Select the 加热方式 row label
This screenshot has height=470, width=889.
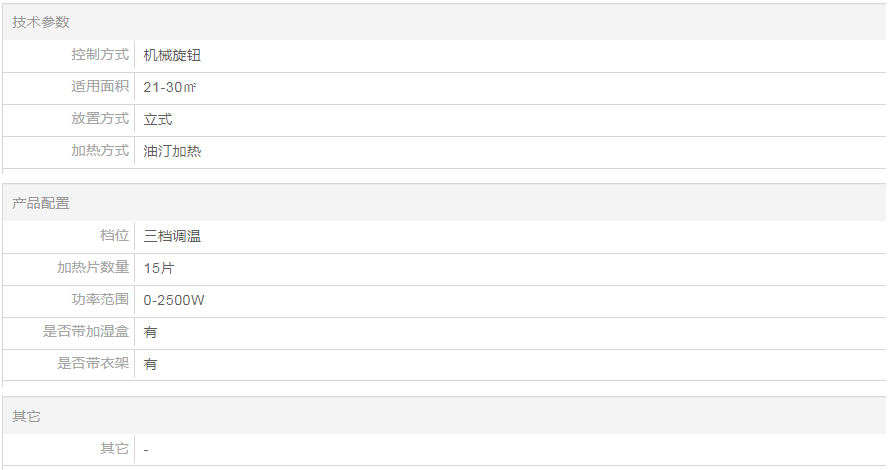coord(100,151)
